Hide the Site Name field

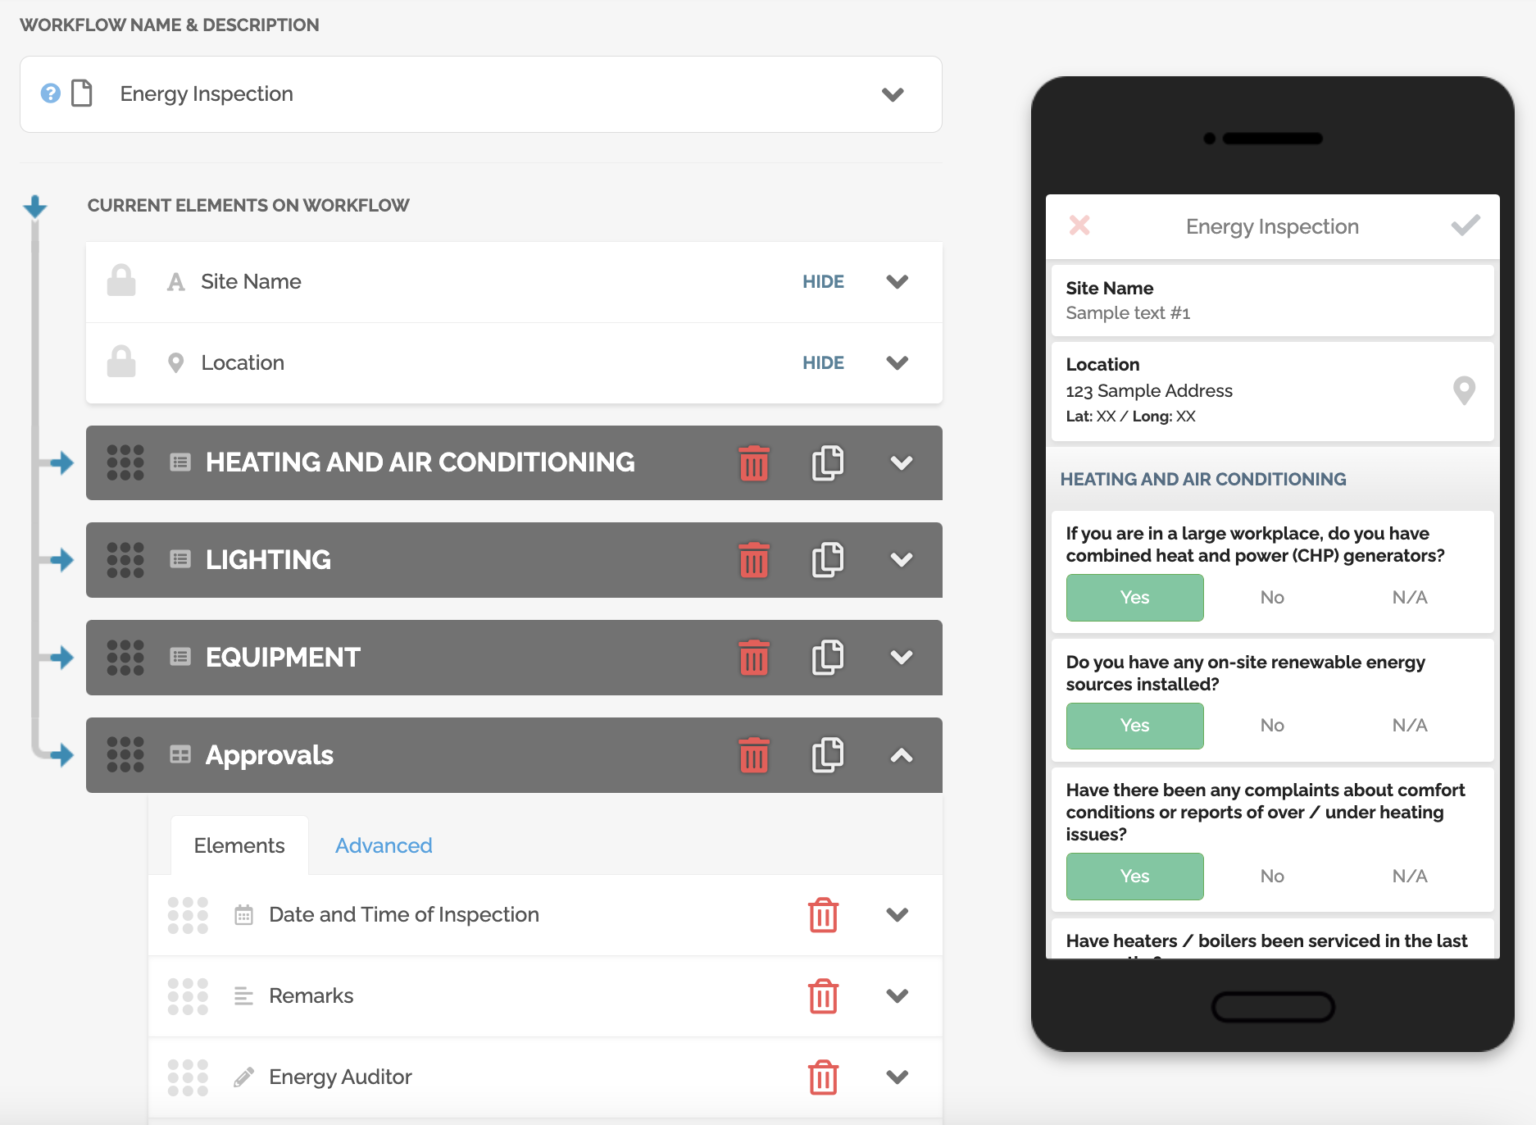click(x=823, y=282)
